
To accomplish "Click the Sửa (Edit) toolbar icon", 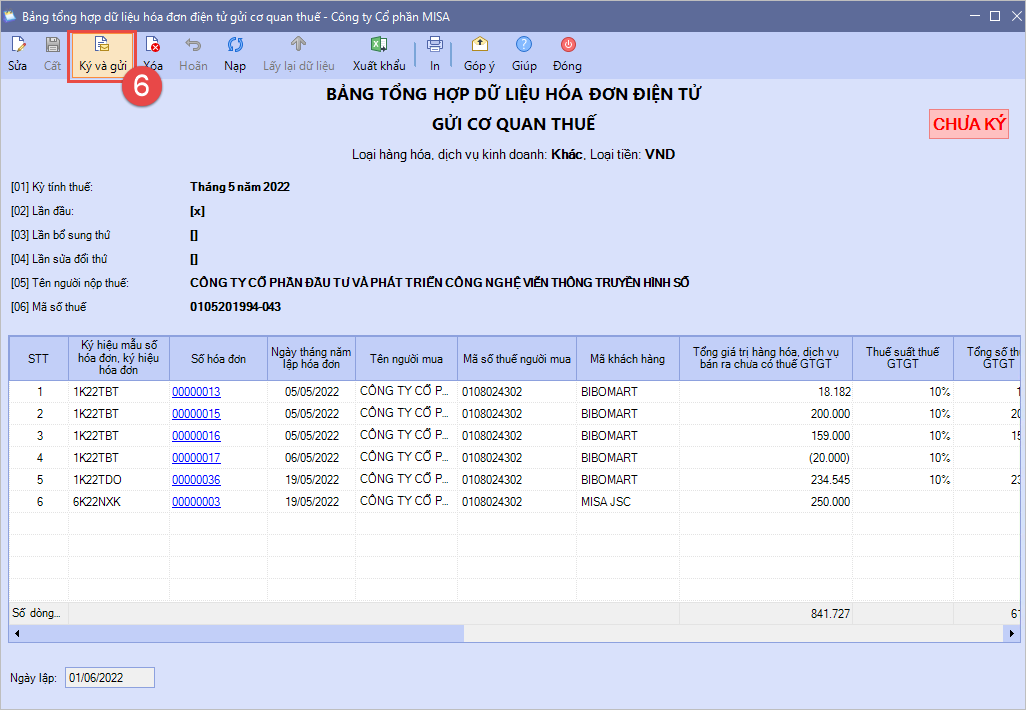I will pyautogui.click(x=18, y=53).
